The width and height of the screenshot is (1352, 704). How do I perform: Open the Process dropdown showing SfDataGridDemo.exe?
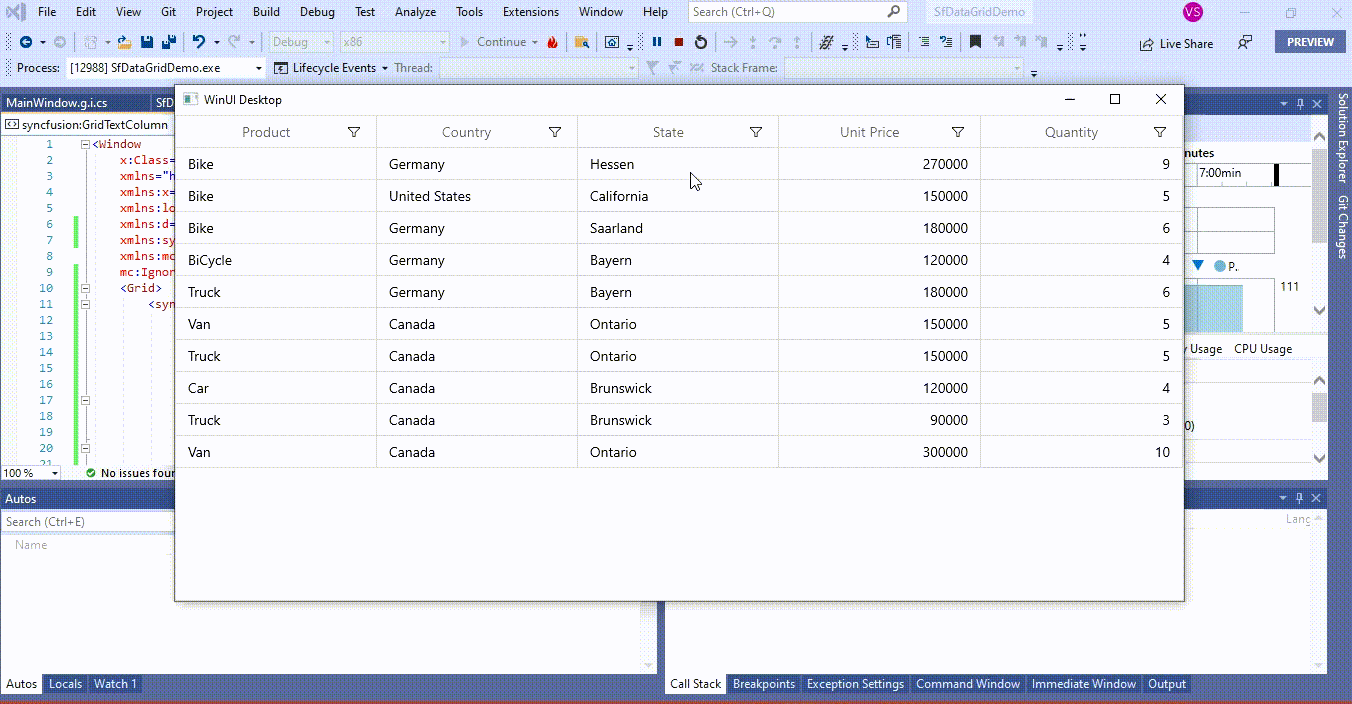click(166, 68)
